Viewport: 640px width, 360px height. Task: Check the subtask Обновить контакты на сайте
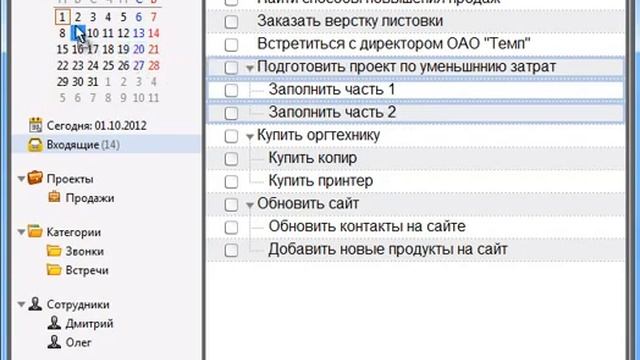pos(231,227)
